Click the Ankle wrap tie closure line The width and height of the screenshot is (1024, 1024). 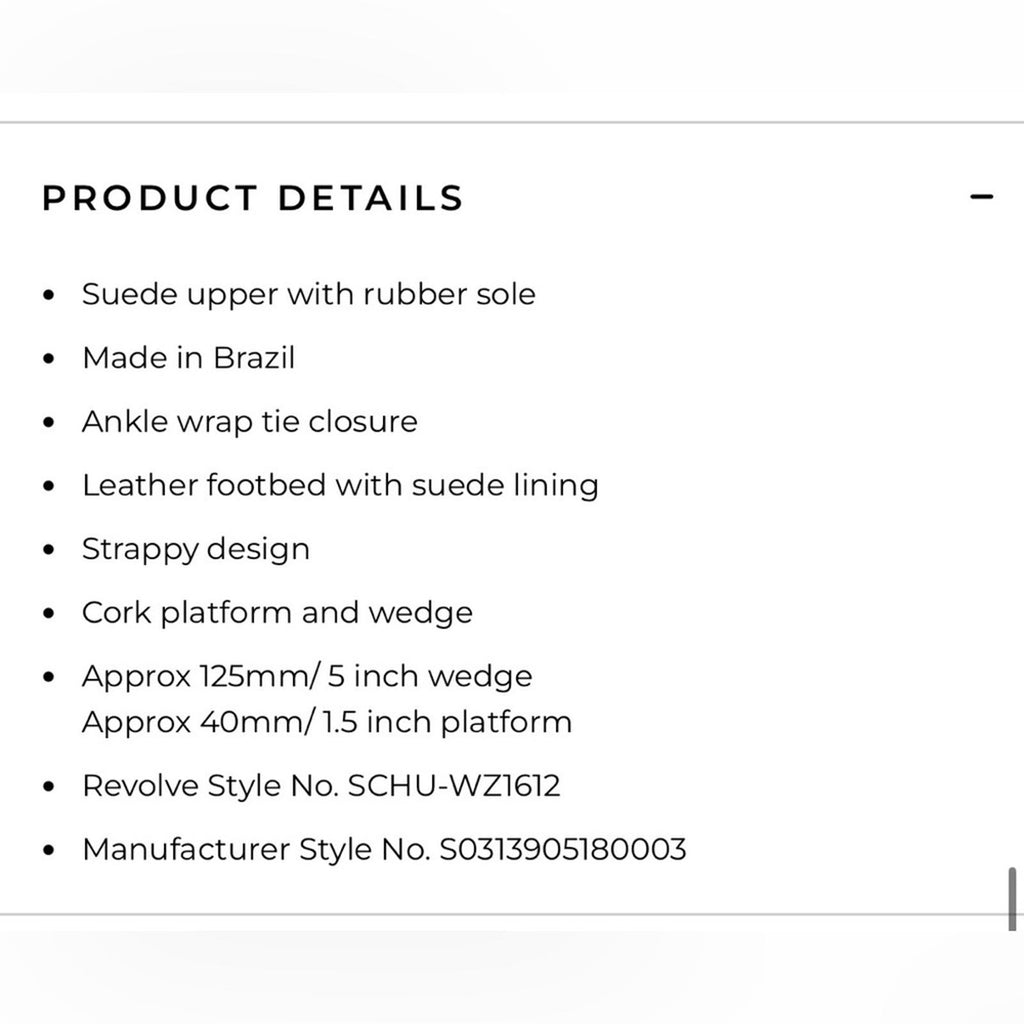click(250, 421)
